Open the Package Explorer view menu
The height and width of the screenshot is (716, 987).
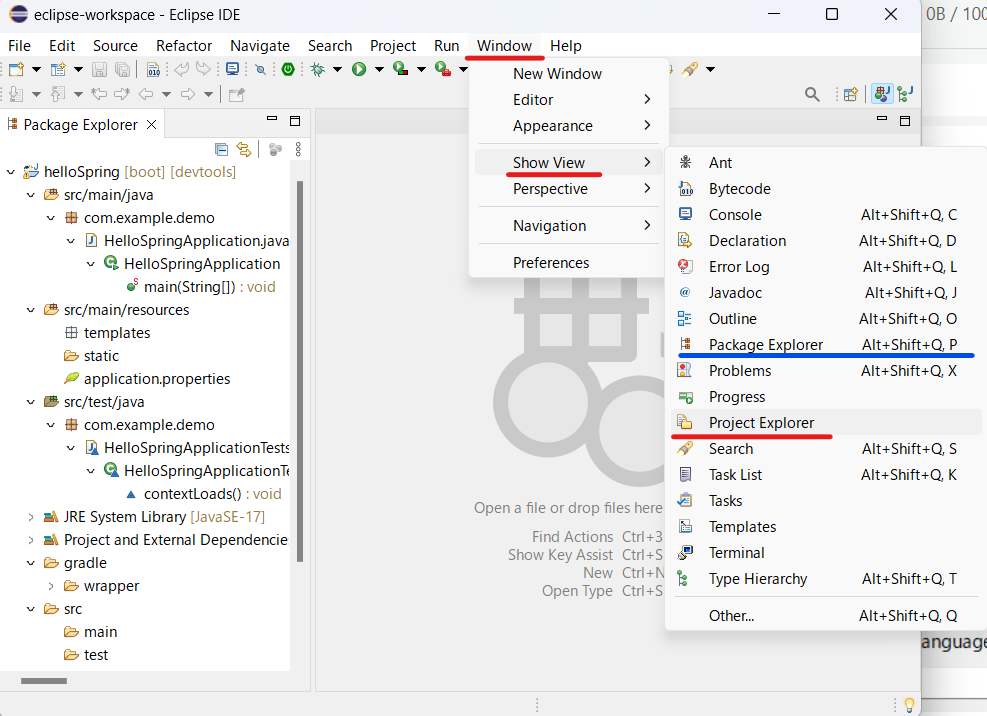tap(298, 149)
